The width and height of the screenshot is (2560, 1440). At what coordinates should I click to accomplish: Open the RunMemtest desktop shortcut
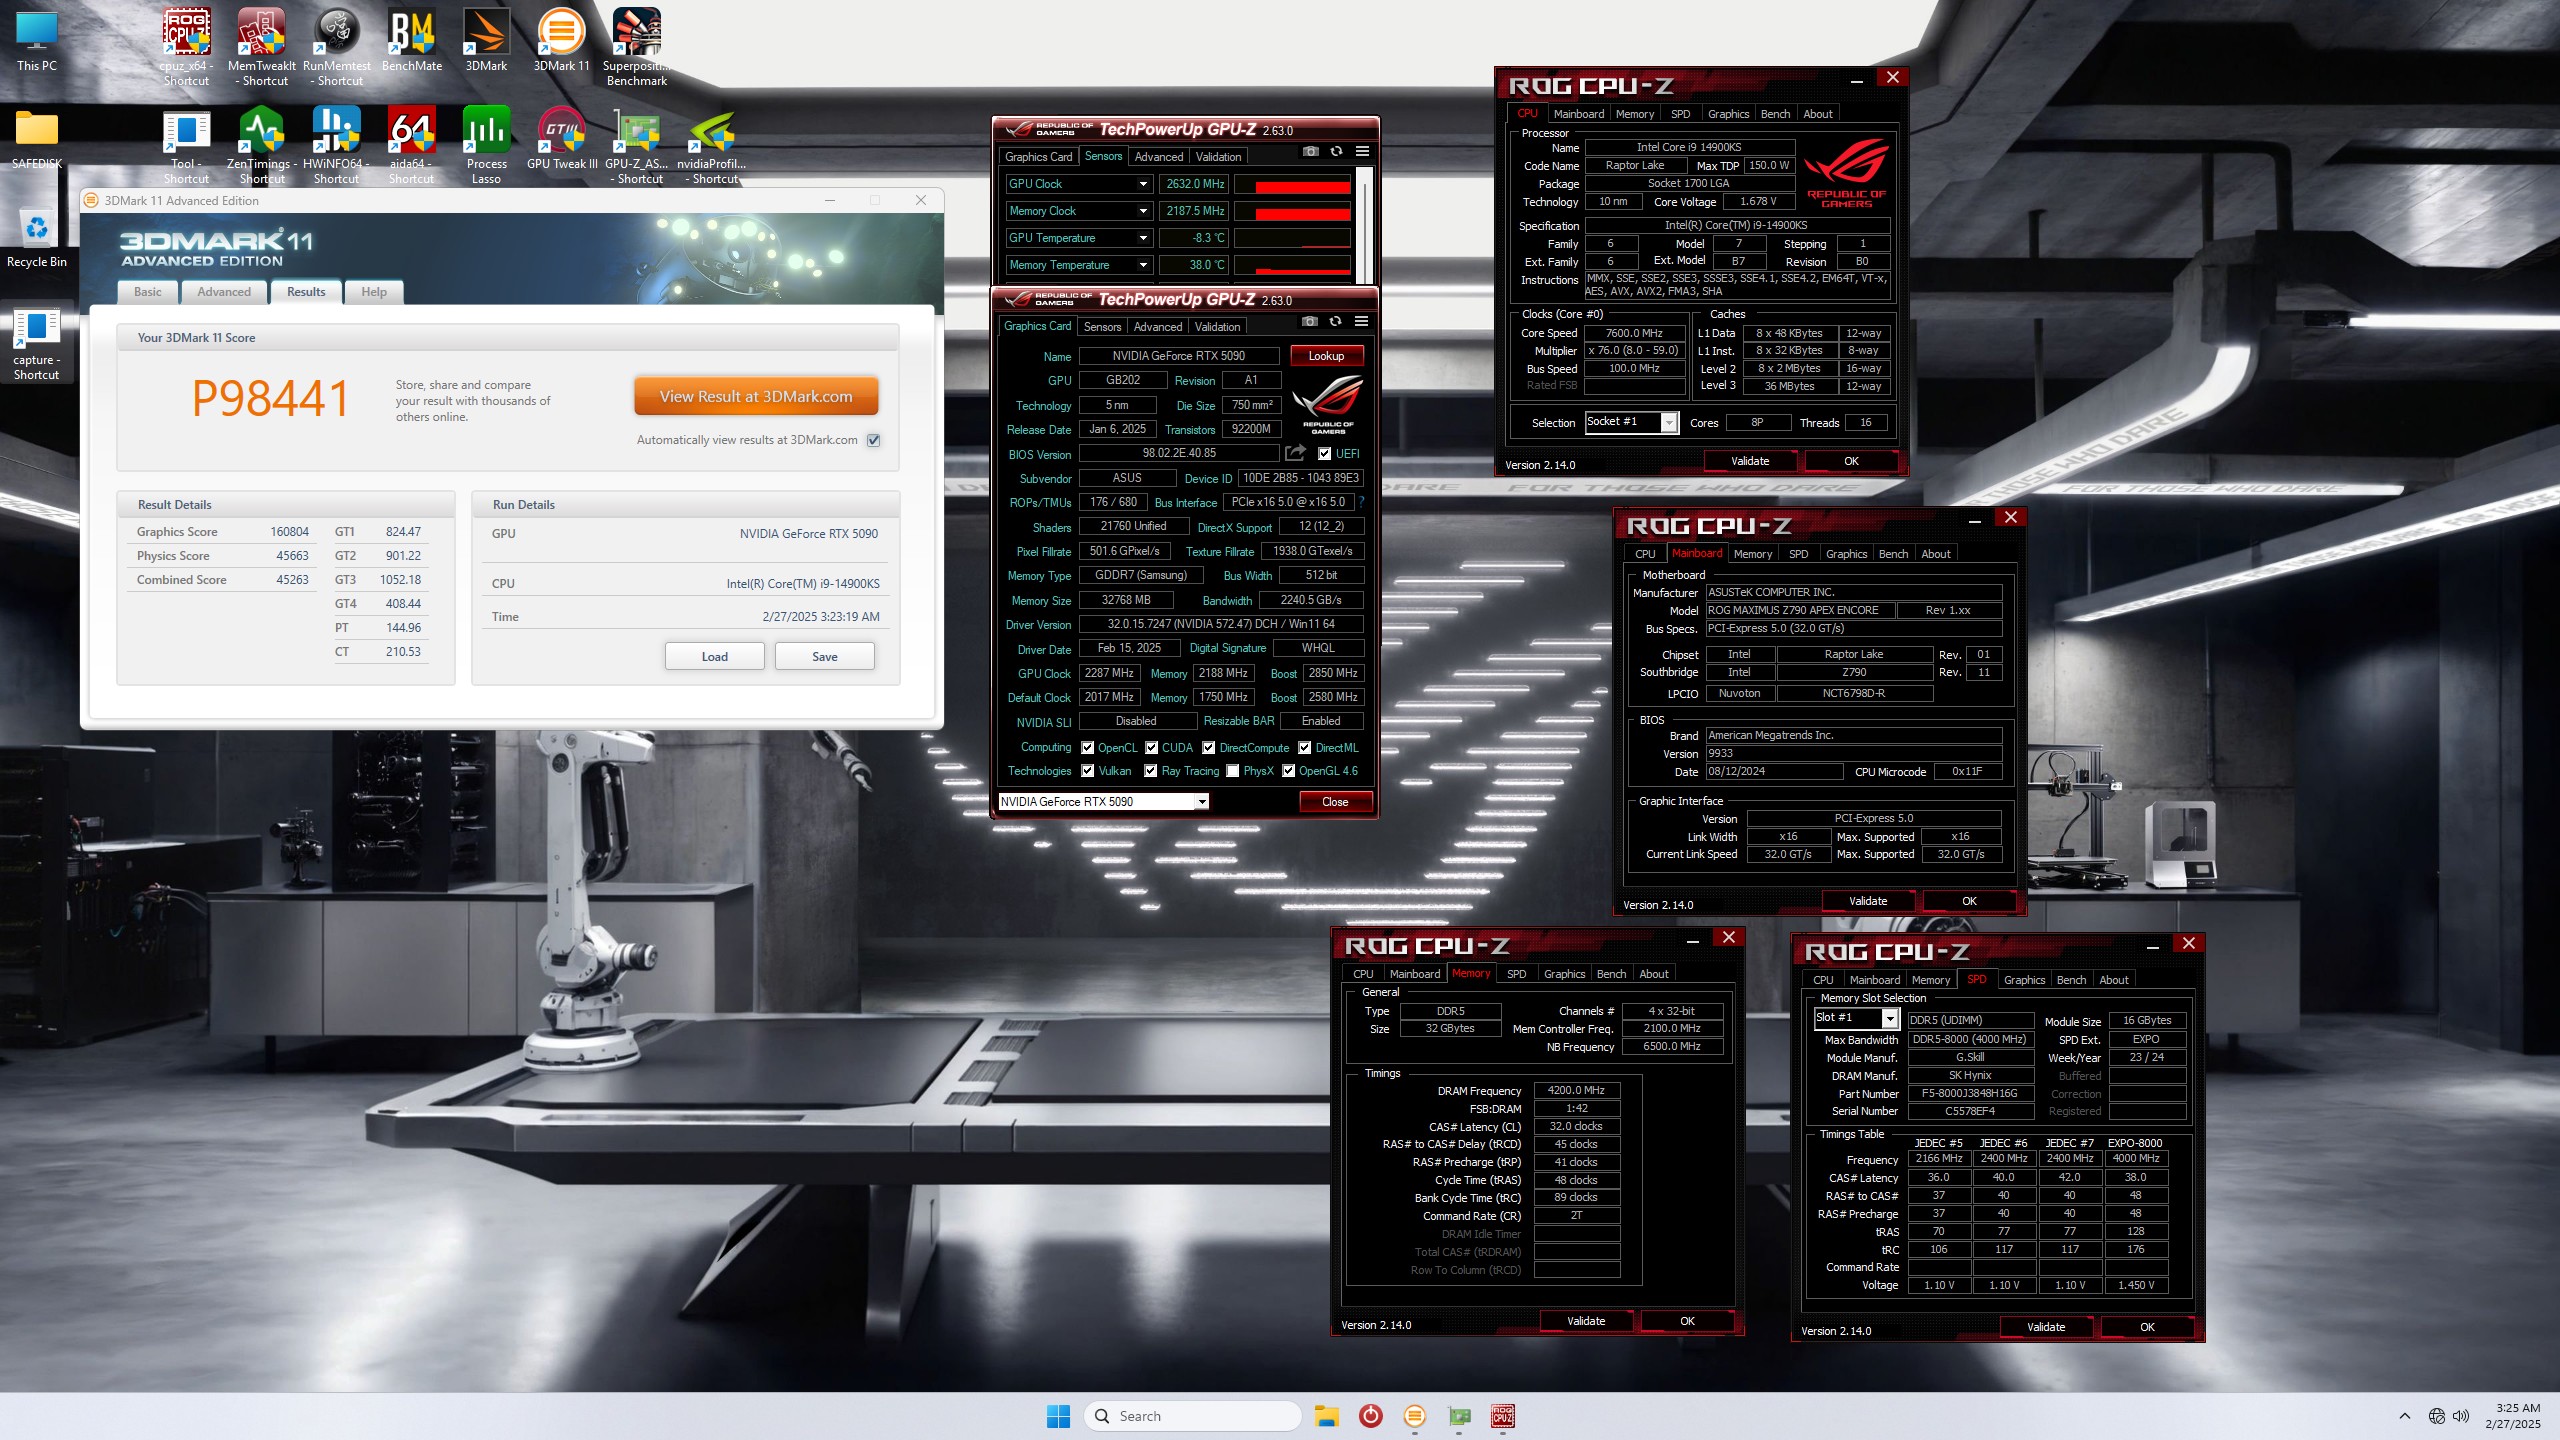tap(337, 46)
